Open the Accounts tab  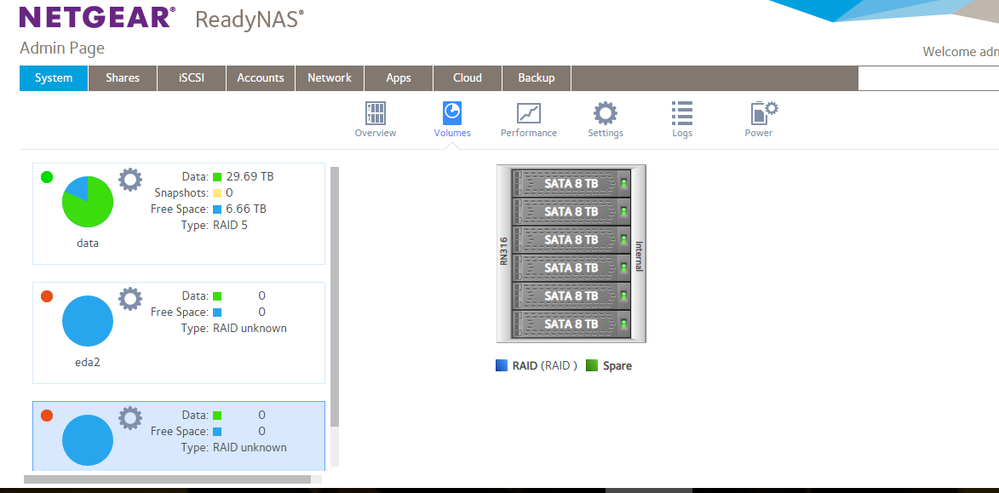click(x=260, y=78)
